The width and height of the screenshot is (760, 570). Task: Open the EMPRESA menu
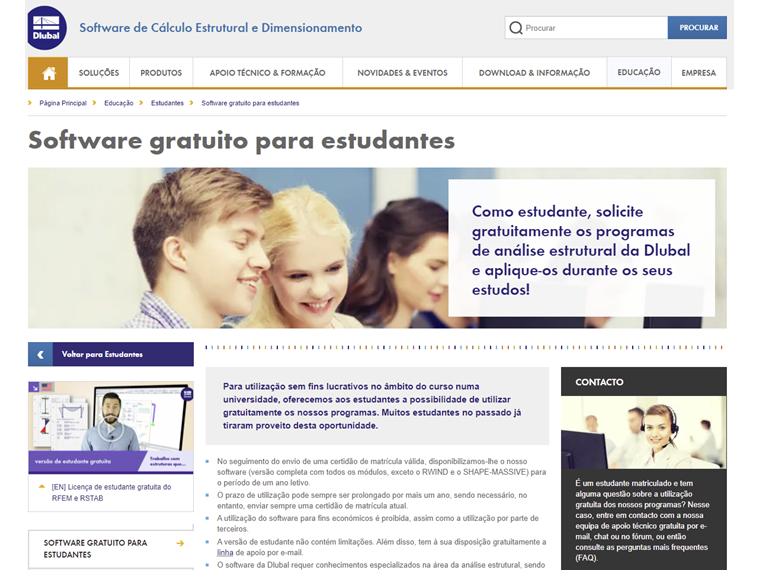point(698,73)
